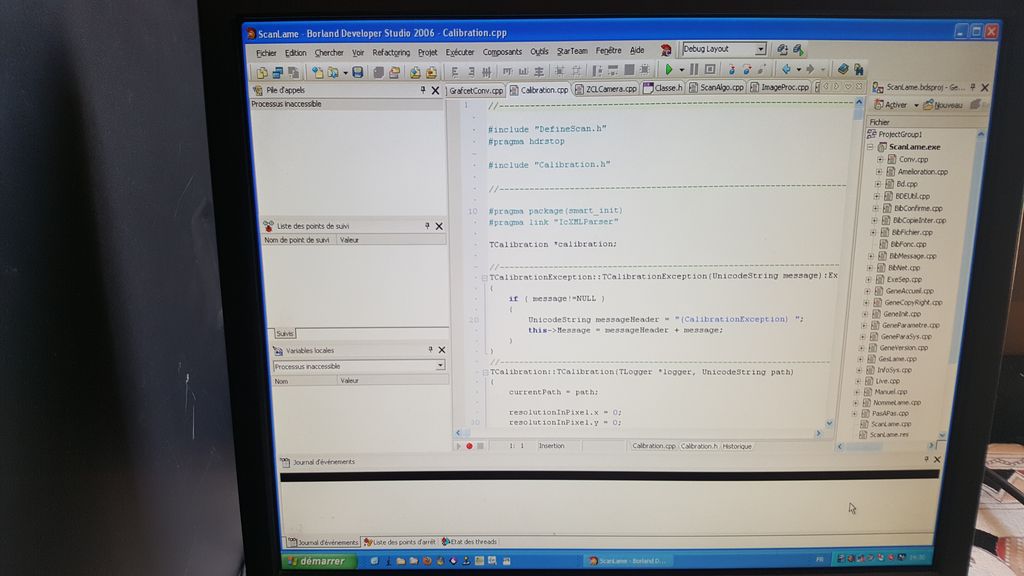This screenshot has width=1024, height=576.
Task: Pin the Variables locales panel
Action: [x=430, y=350]
